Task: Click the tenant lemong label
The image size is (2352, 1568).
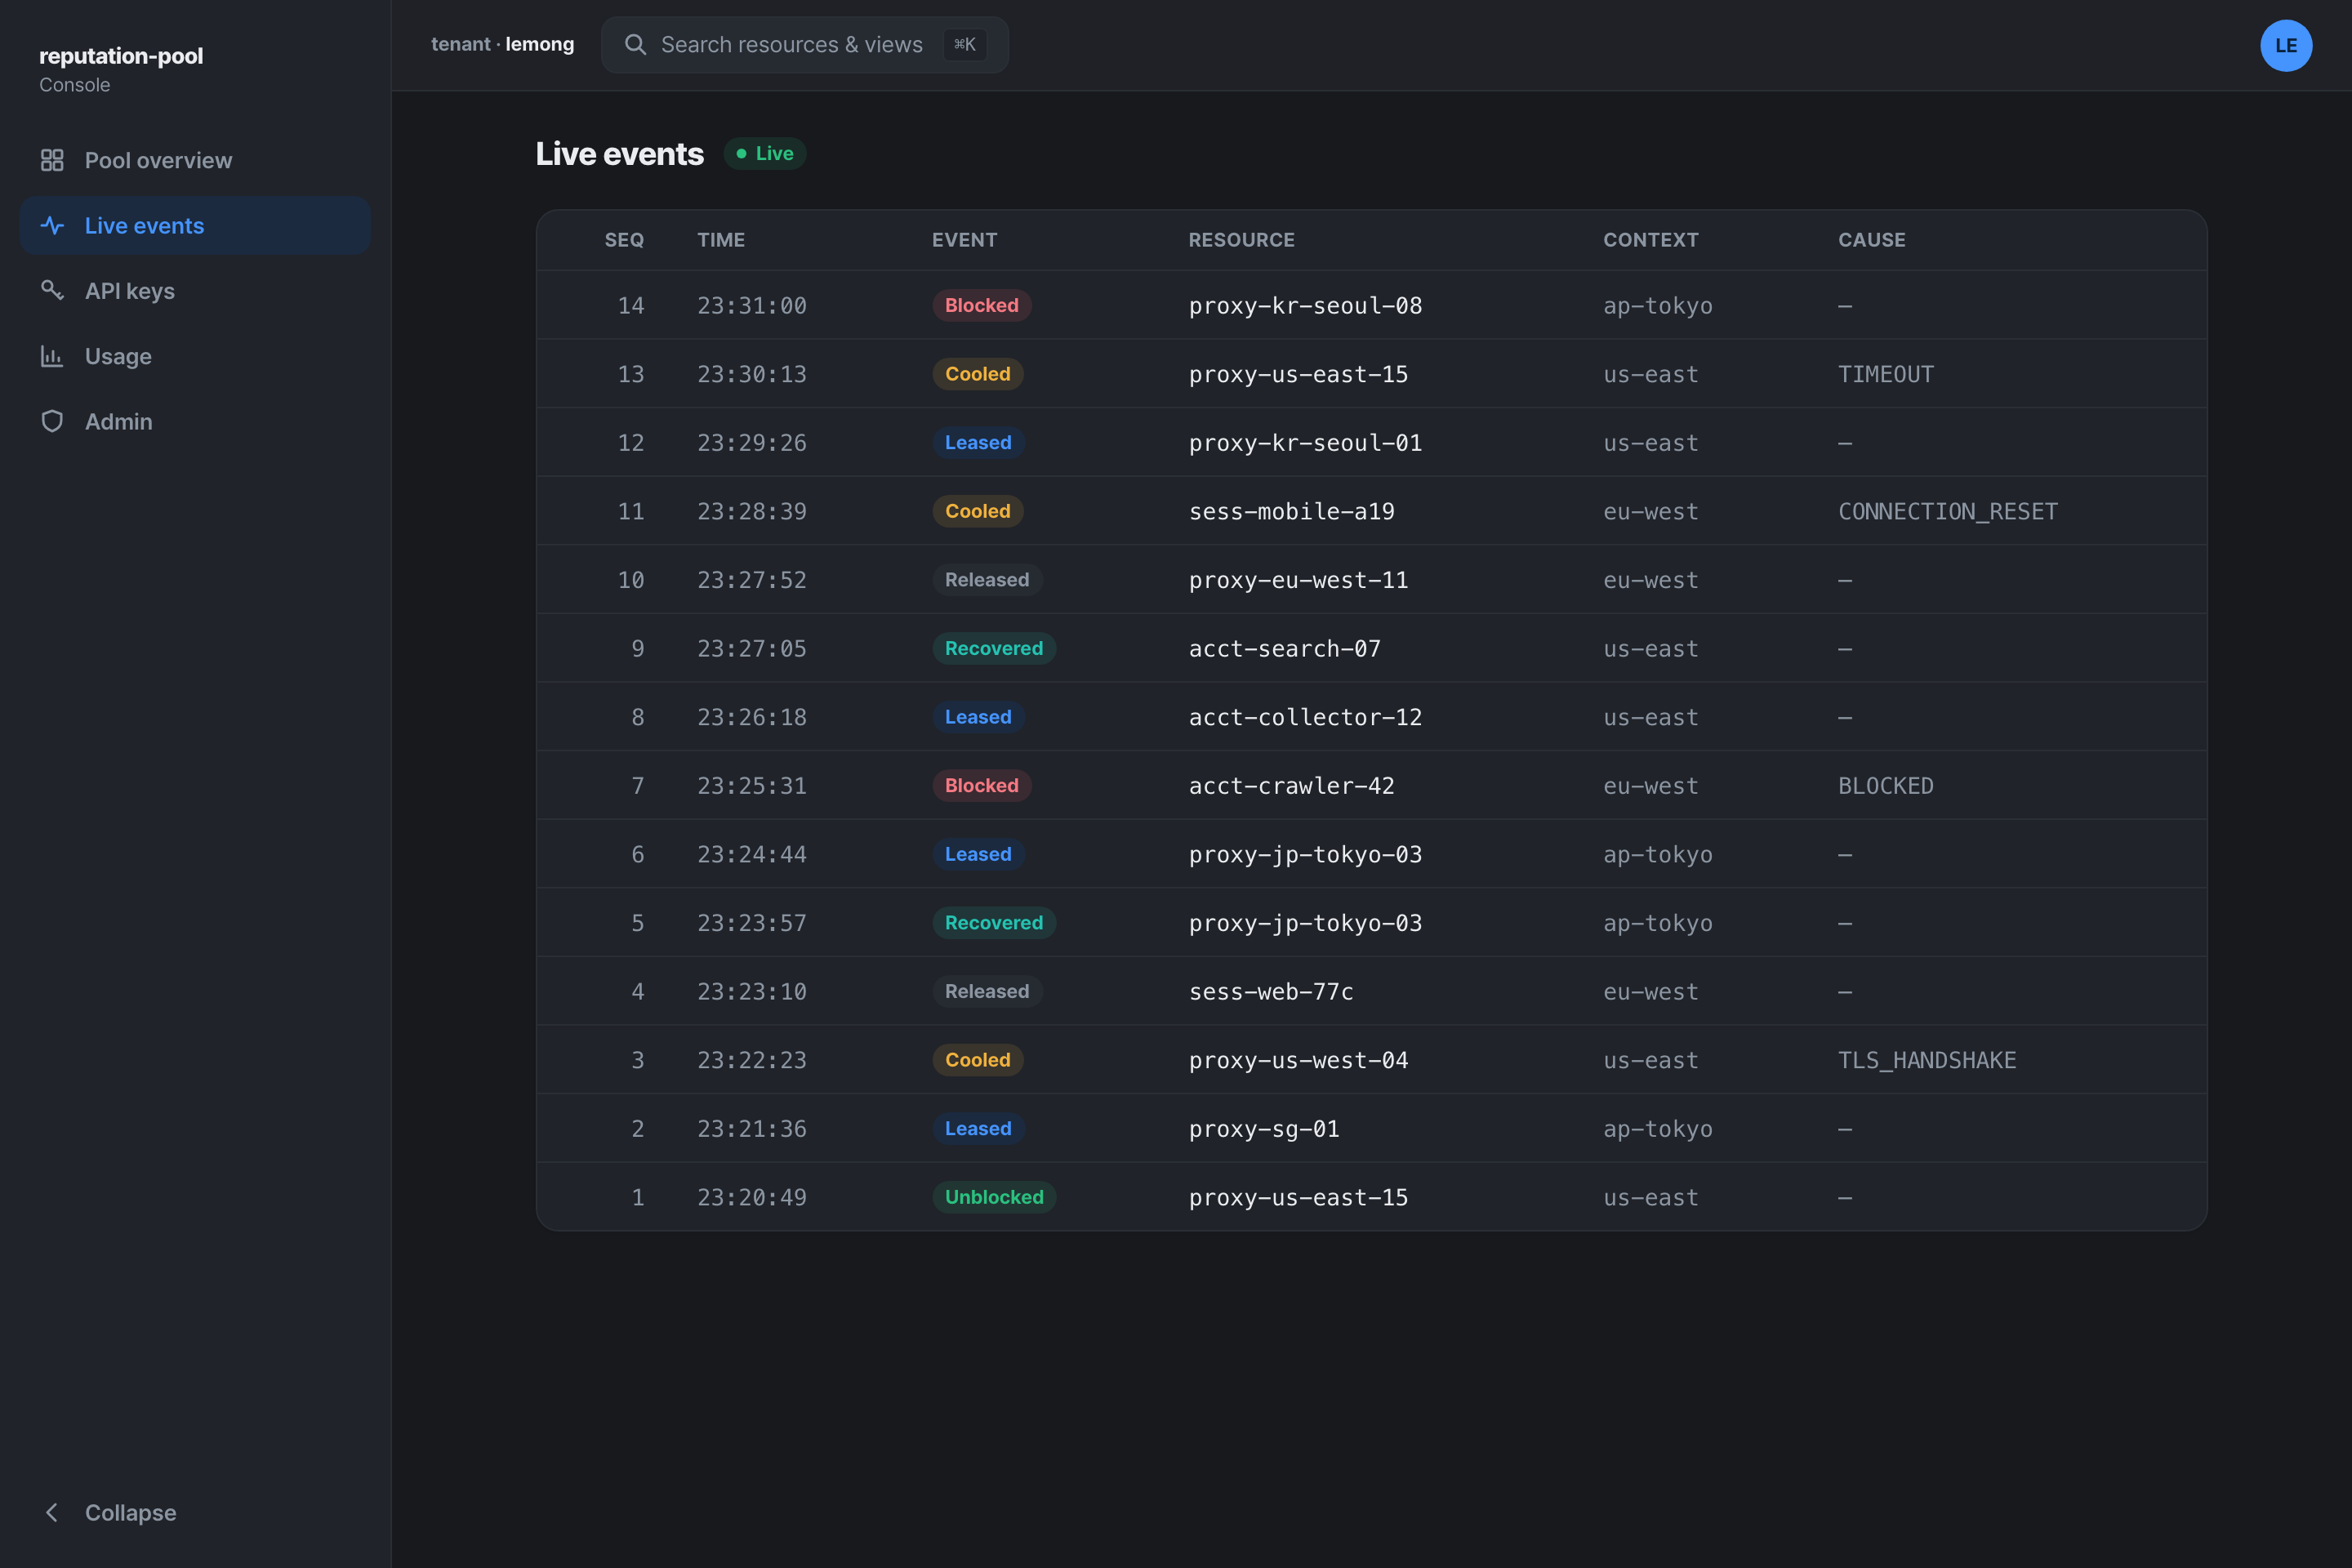Action: point(502,44)
